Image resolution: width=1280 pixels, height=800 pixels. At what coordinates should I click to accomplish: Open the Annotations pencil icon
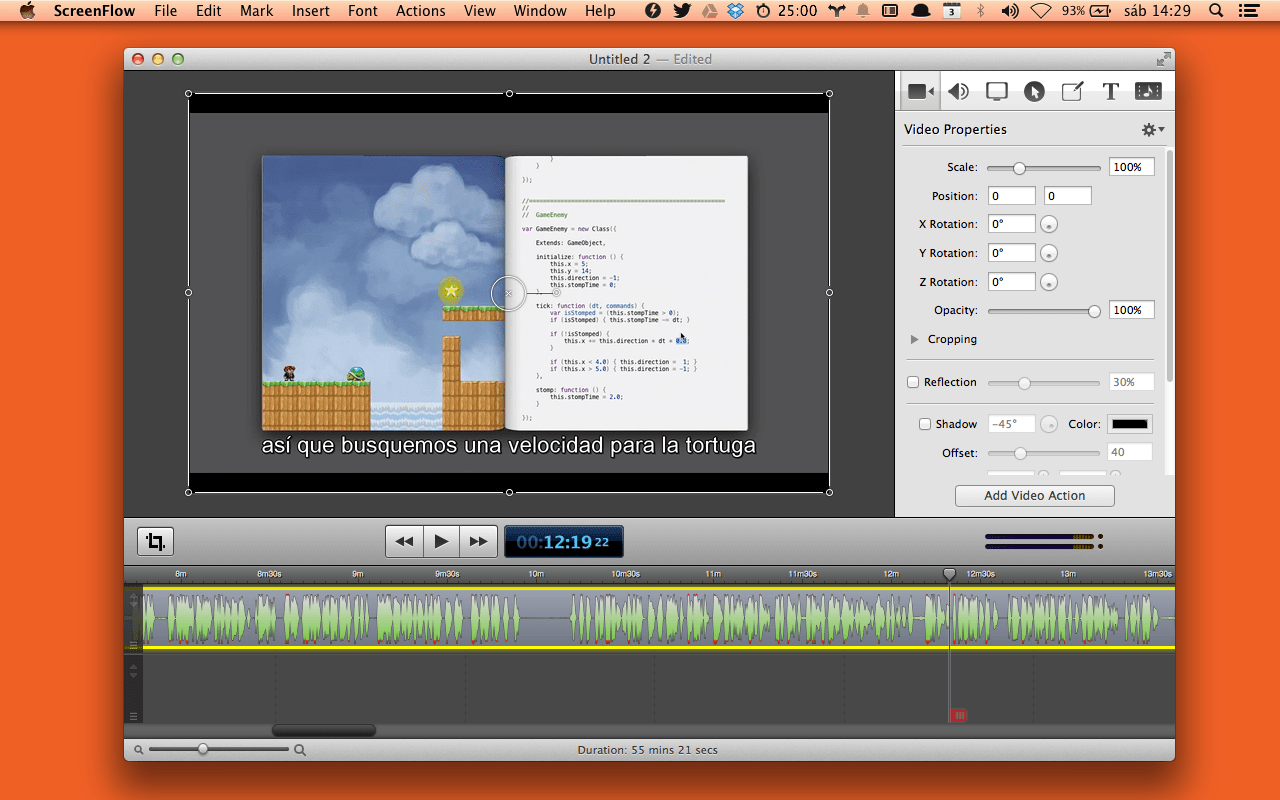1072,91
